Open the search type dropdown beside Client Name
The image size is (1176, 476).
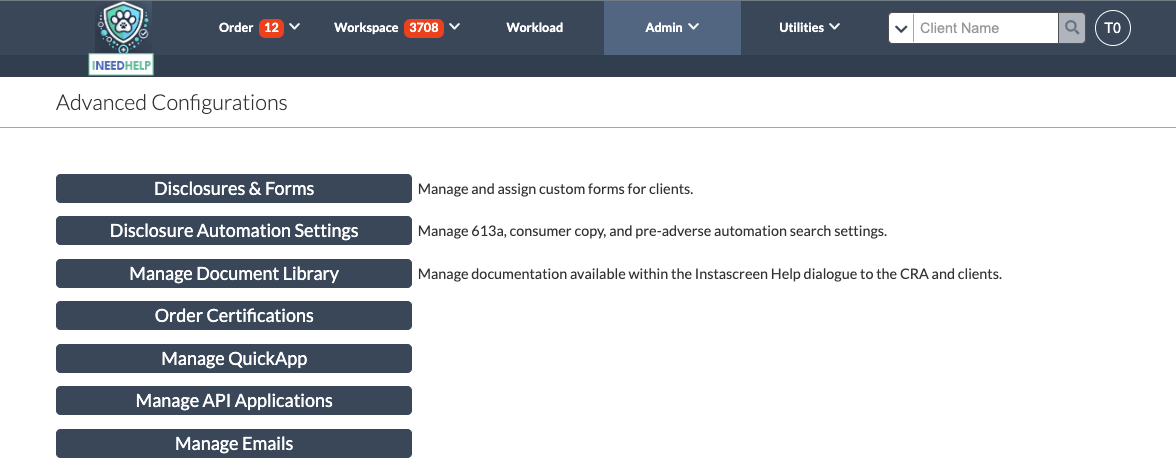902,28
